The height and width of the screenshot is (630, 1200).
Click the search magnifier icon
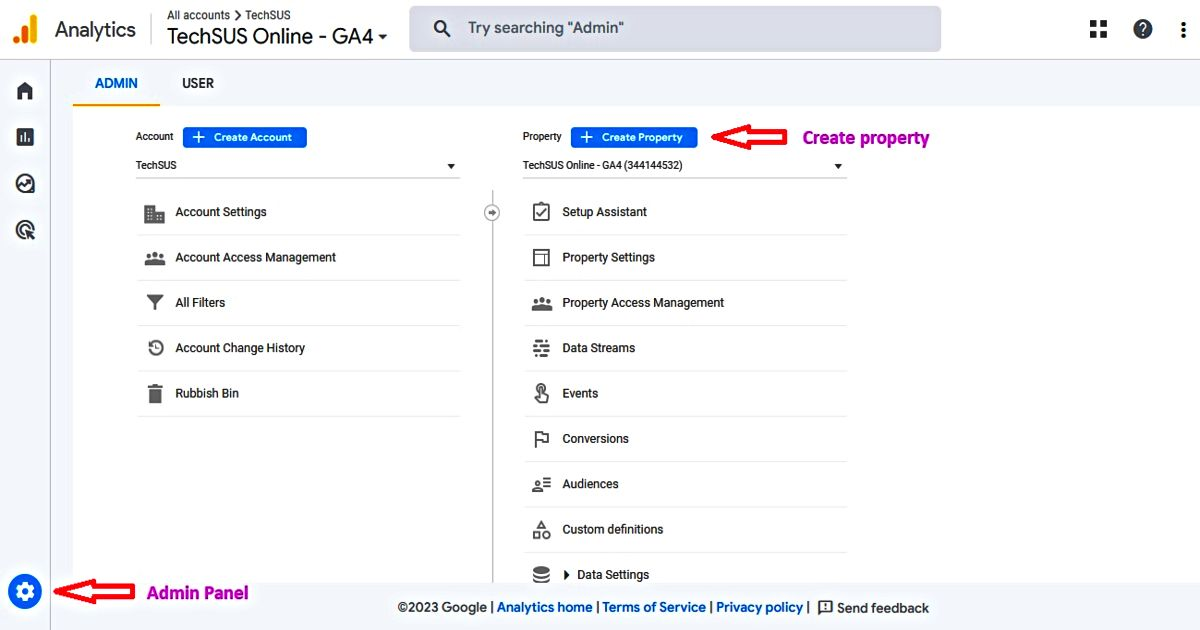click(x=442, y=29)
